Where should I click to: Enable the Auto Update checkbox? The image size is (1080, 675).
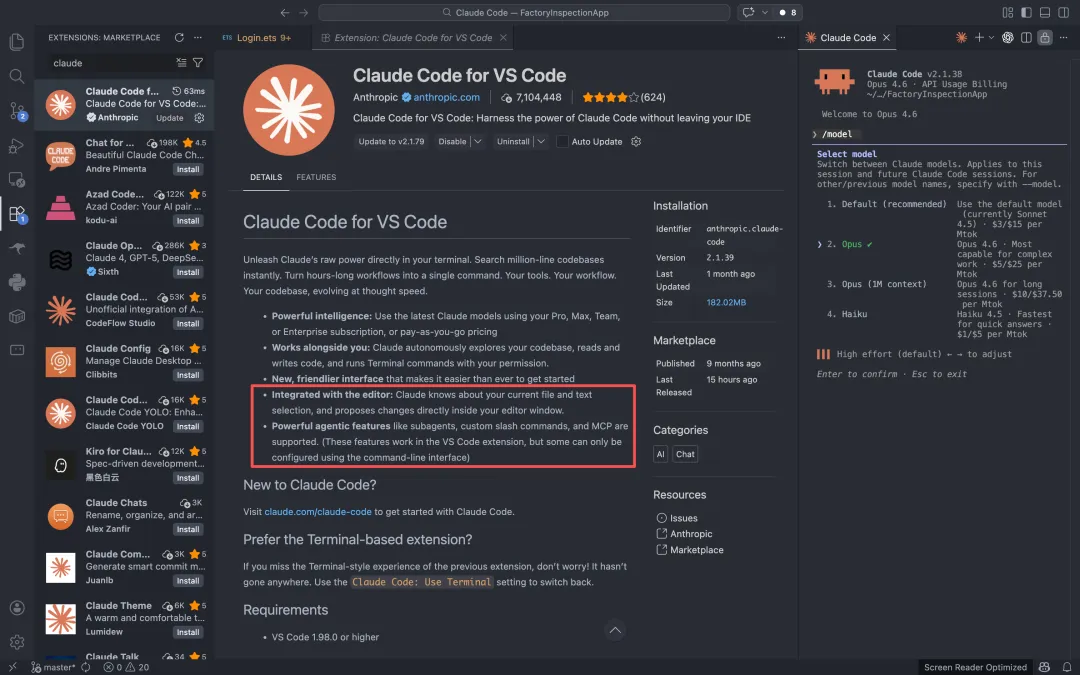point(562,142)
